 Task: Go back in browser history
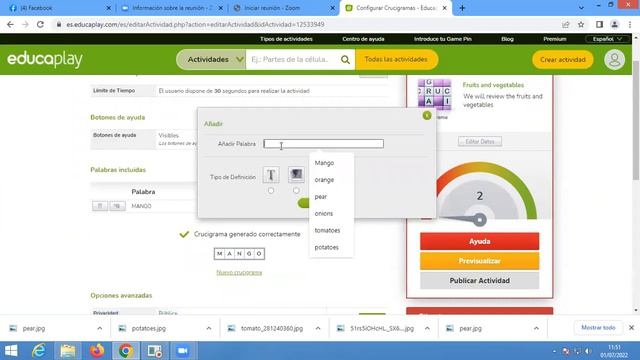(10, 24)
